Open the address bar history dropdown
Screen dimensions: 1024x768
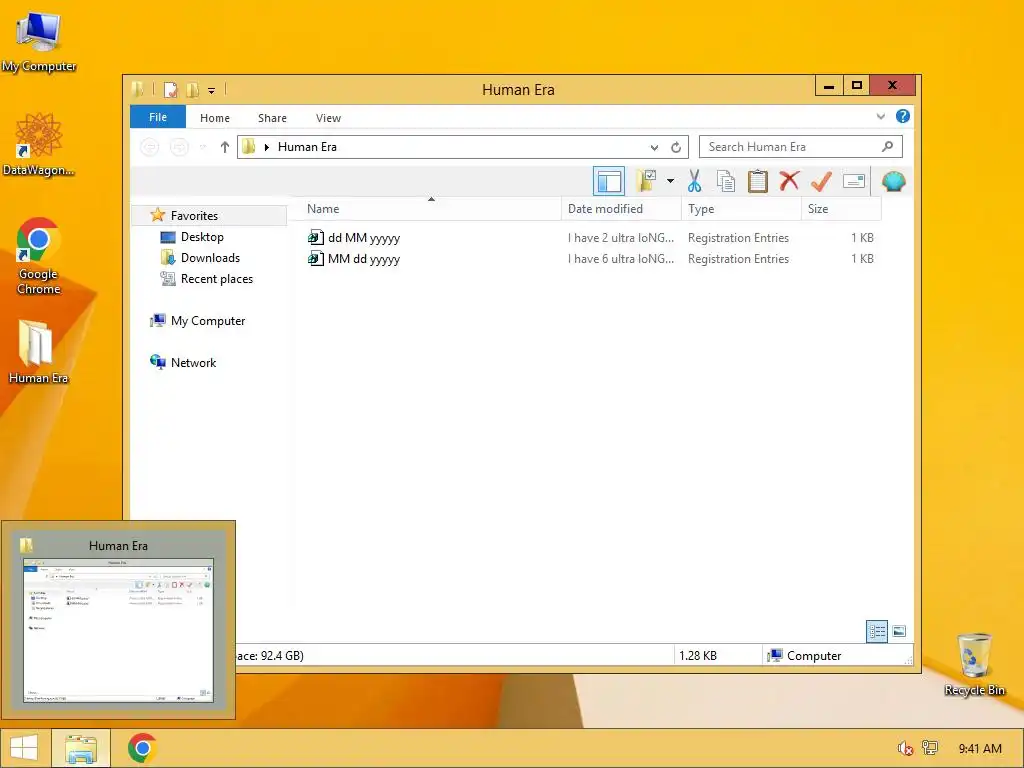point(654,148)
